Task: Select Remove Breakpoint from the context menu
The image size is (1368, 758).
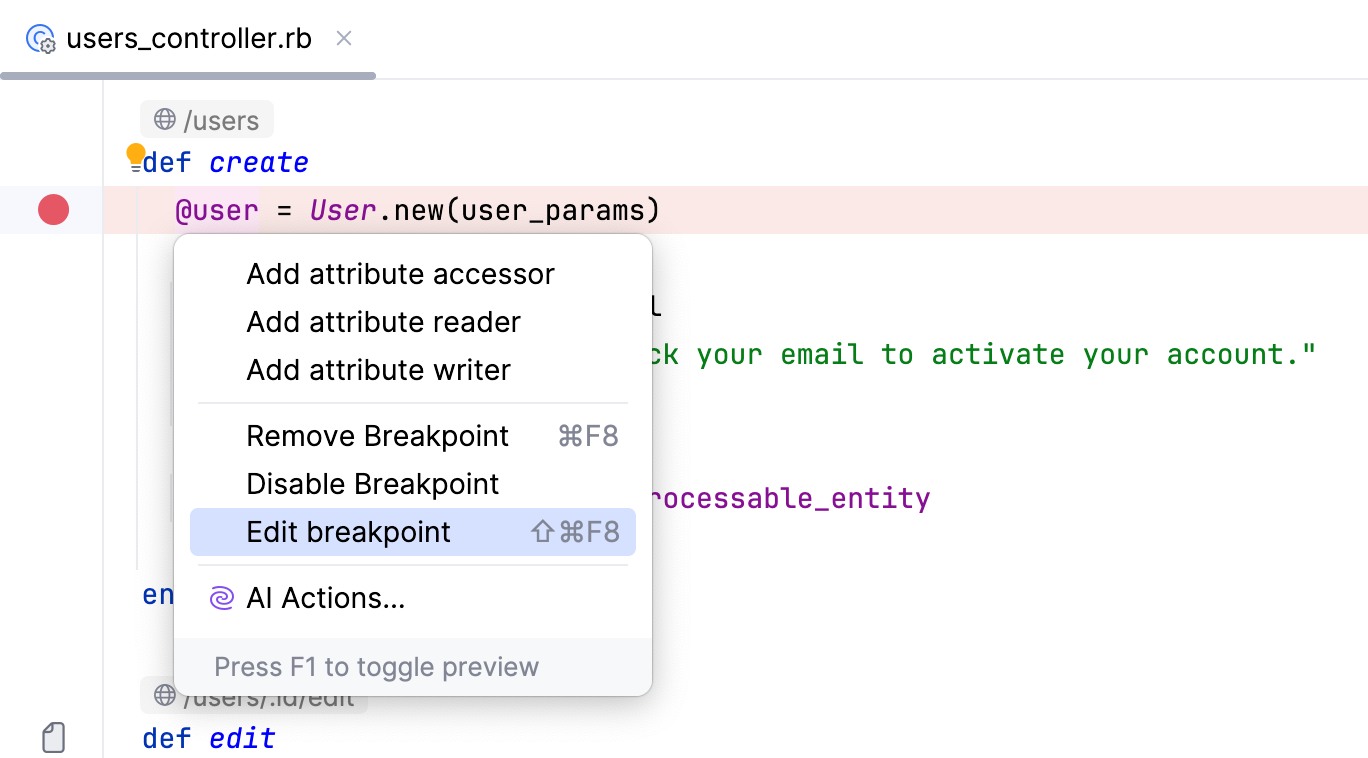Action: [x=377, y=436]
